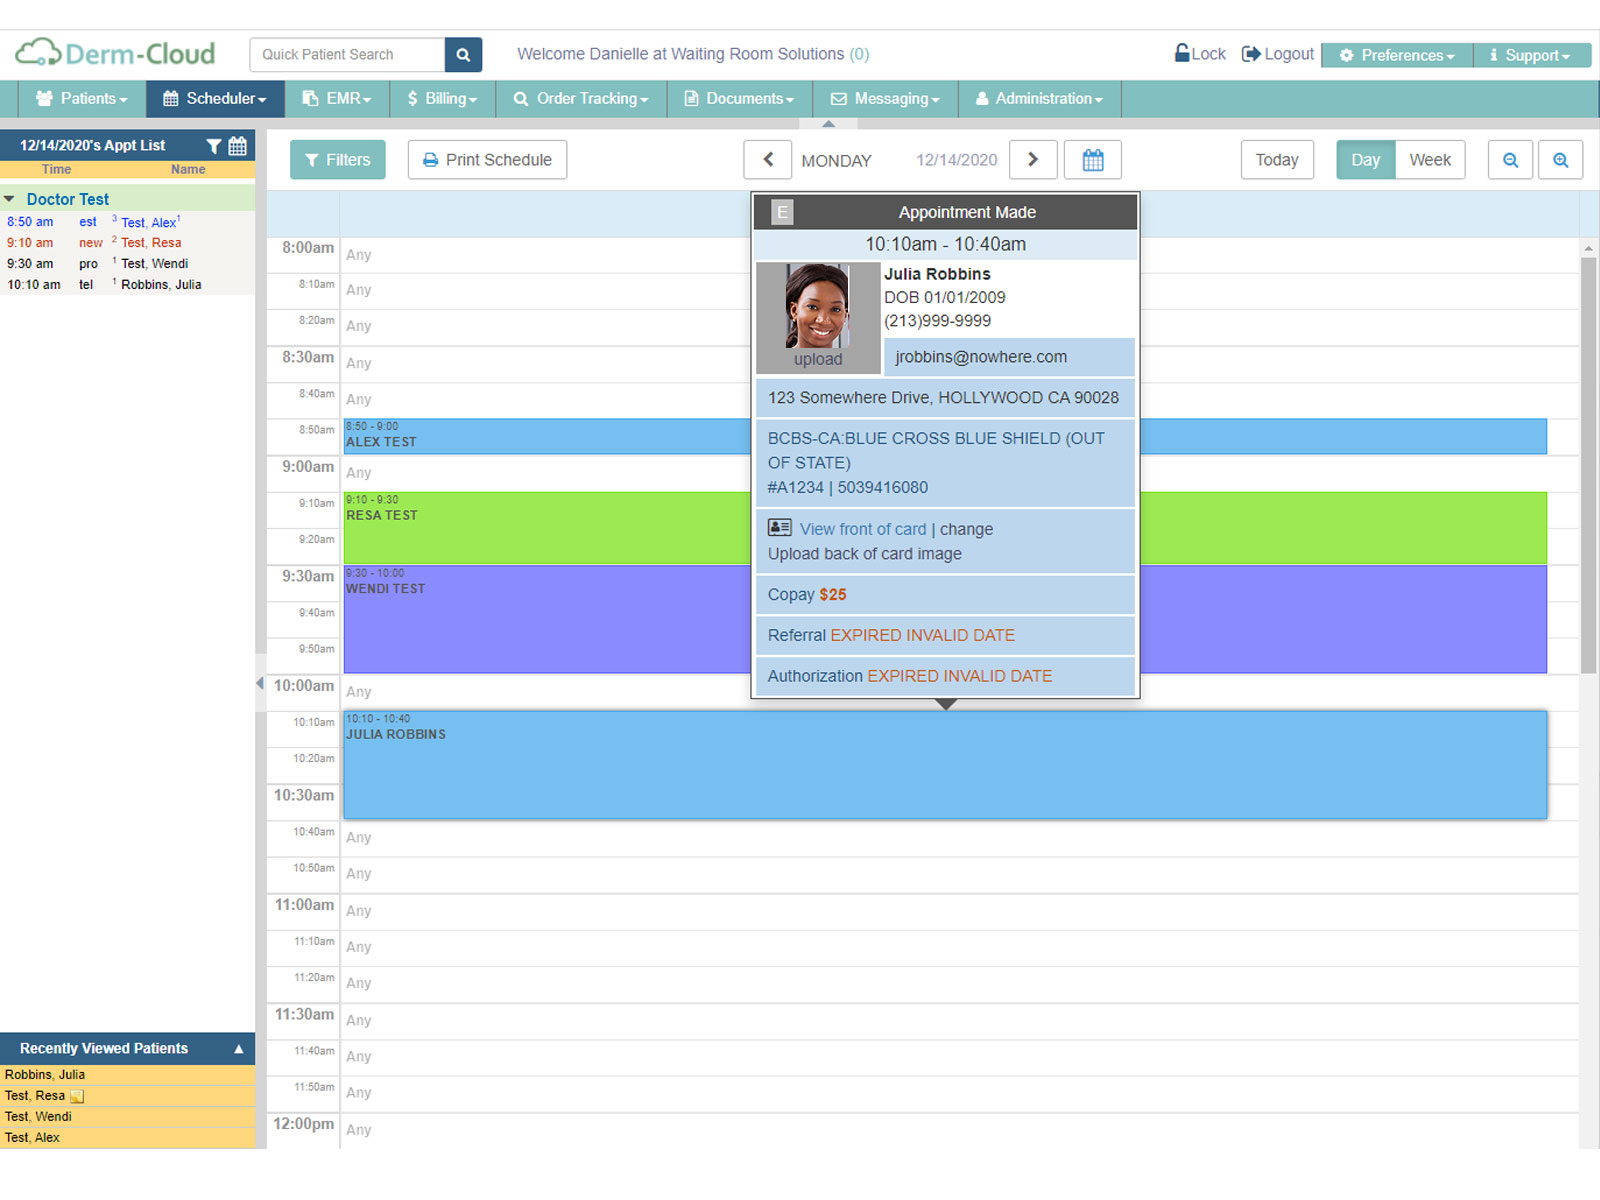Go to previous day arrow
The width and height of the screenshot is (1600, 1200).
tap(768, 160)
